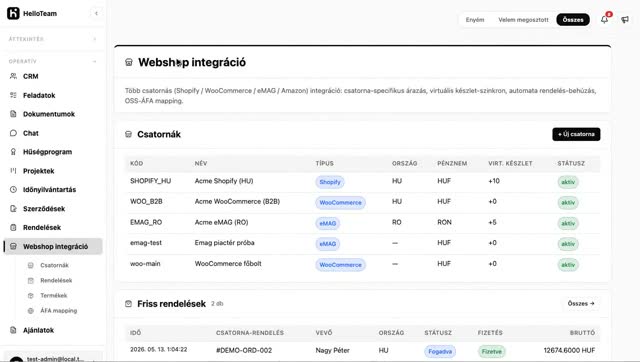Open the Ajánlatok icon
Screen dimensions: 640x362
13,330
